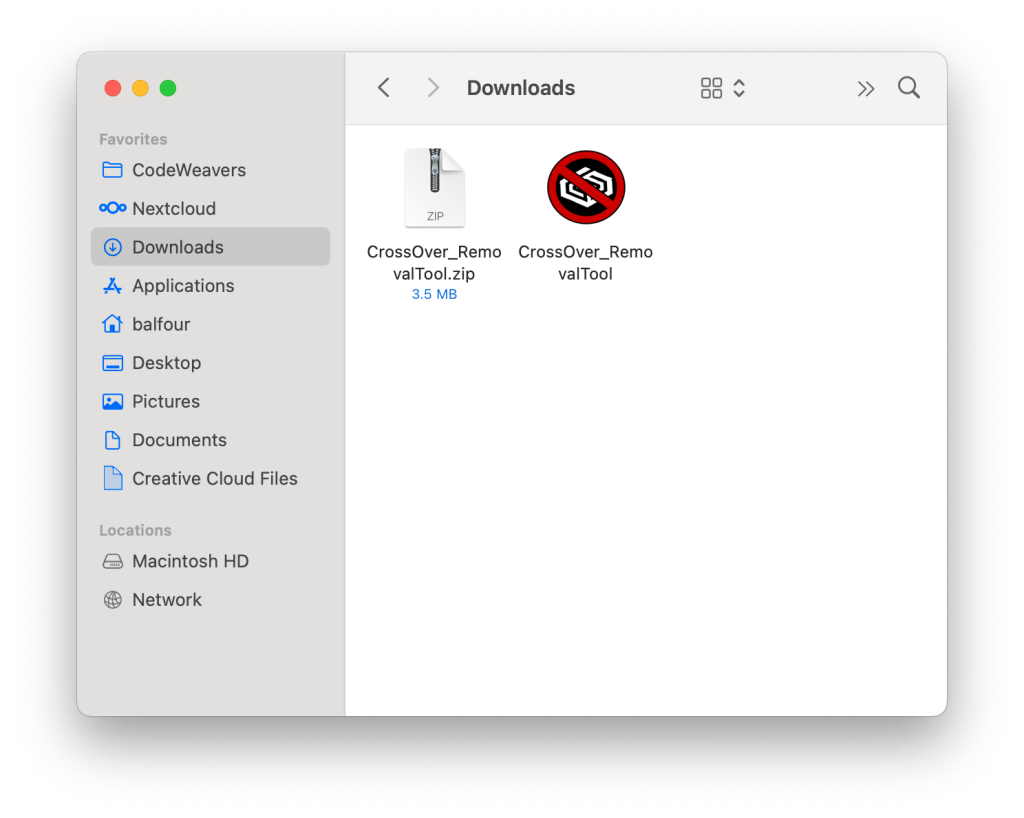Go to the Pictures folder
This screenshot has height=818, width=1024.
(x=165, y=401)
